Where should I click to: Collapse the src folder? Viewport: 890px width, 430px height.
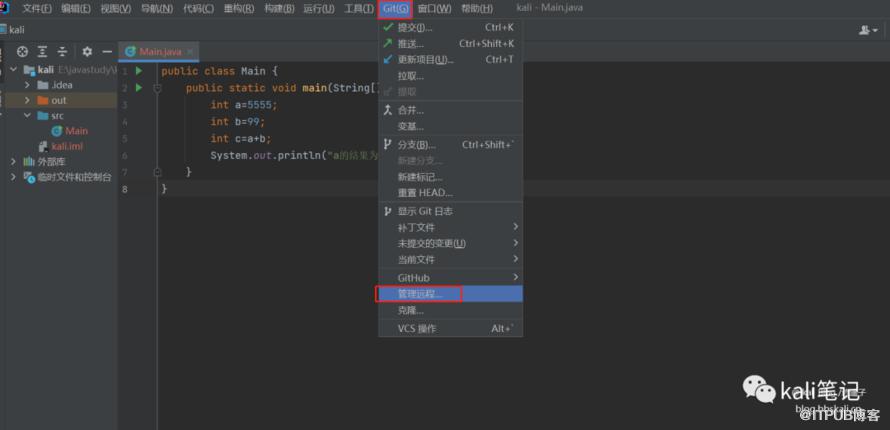pos(27,116)
